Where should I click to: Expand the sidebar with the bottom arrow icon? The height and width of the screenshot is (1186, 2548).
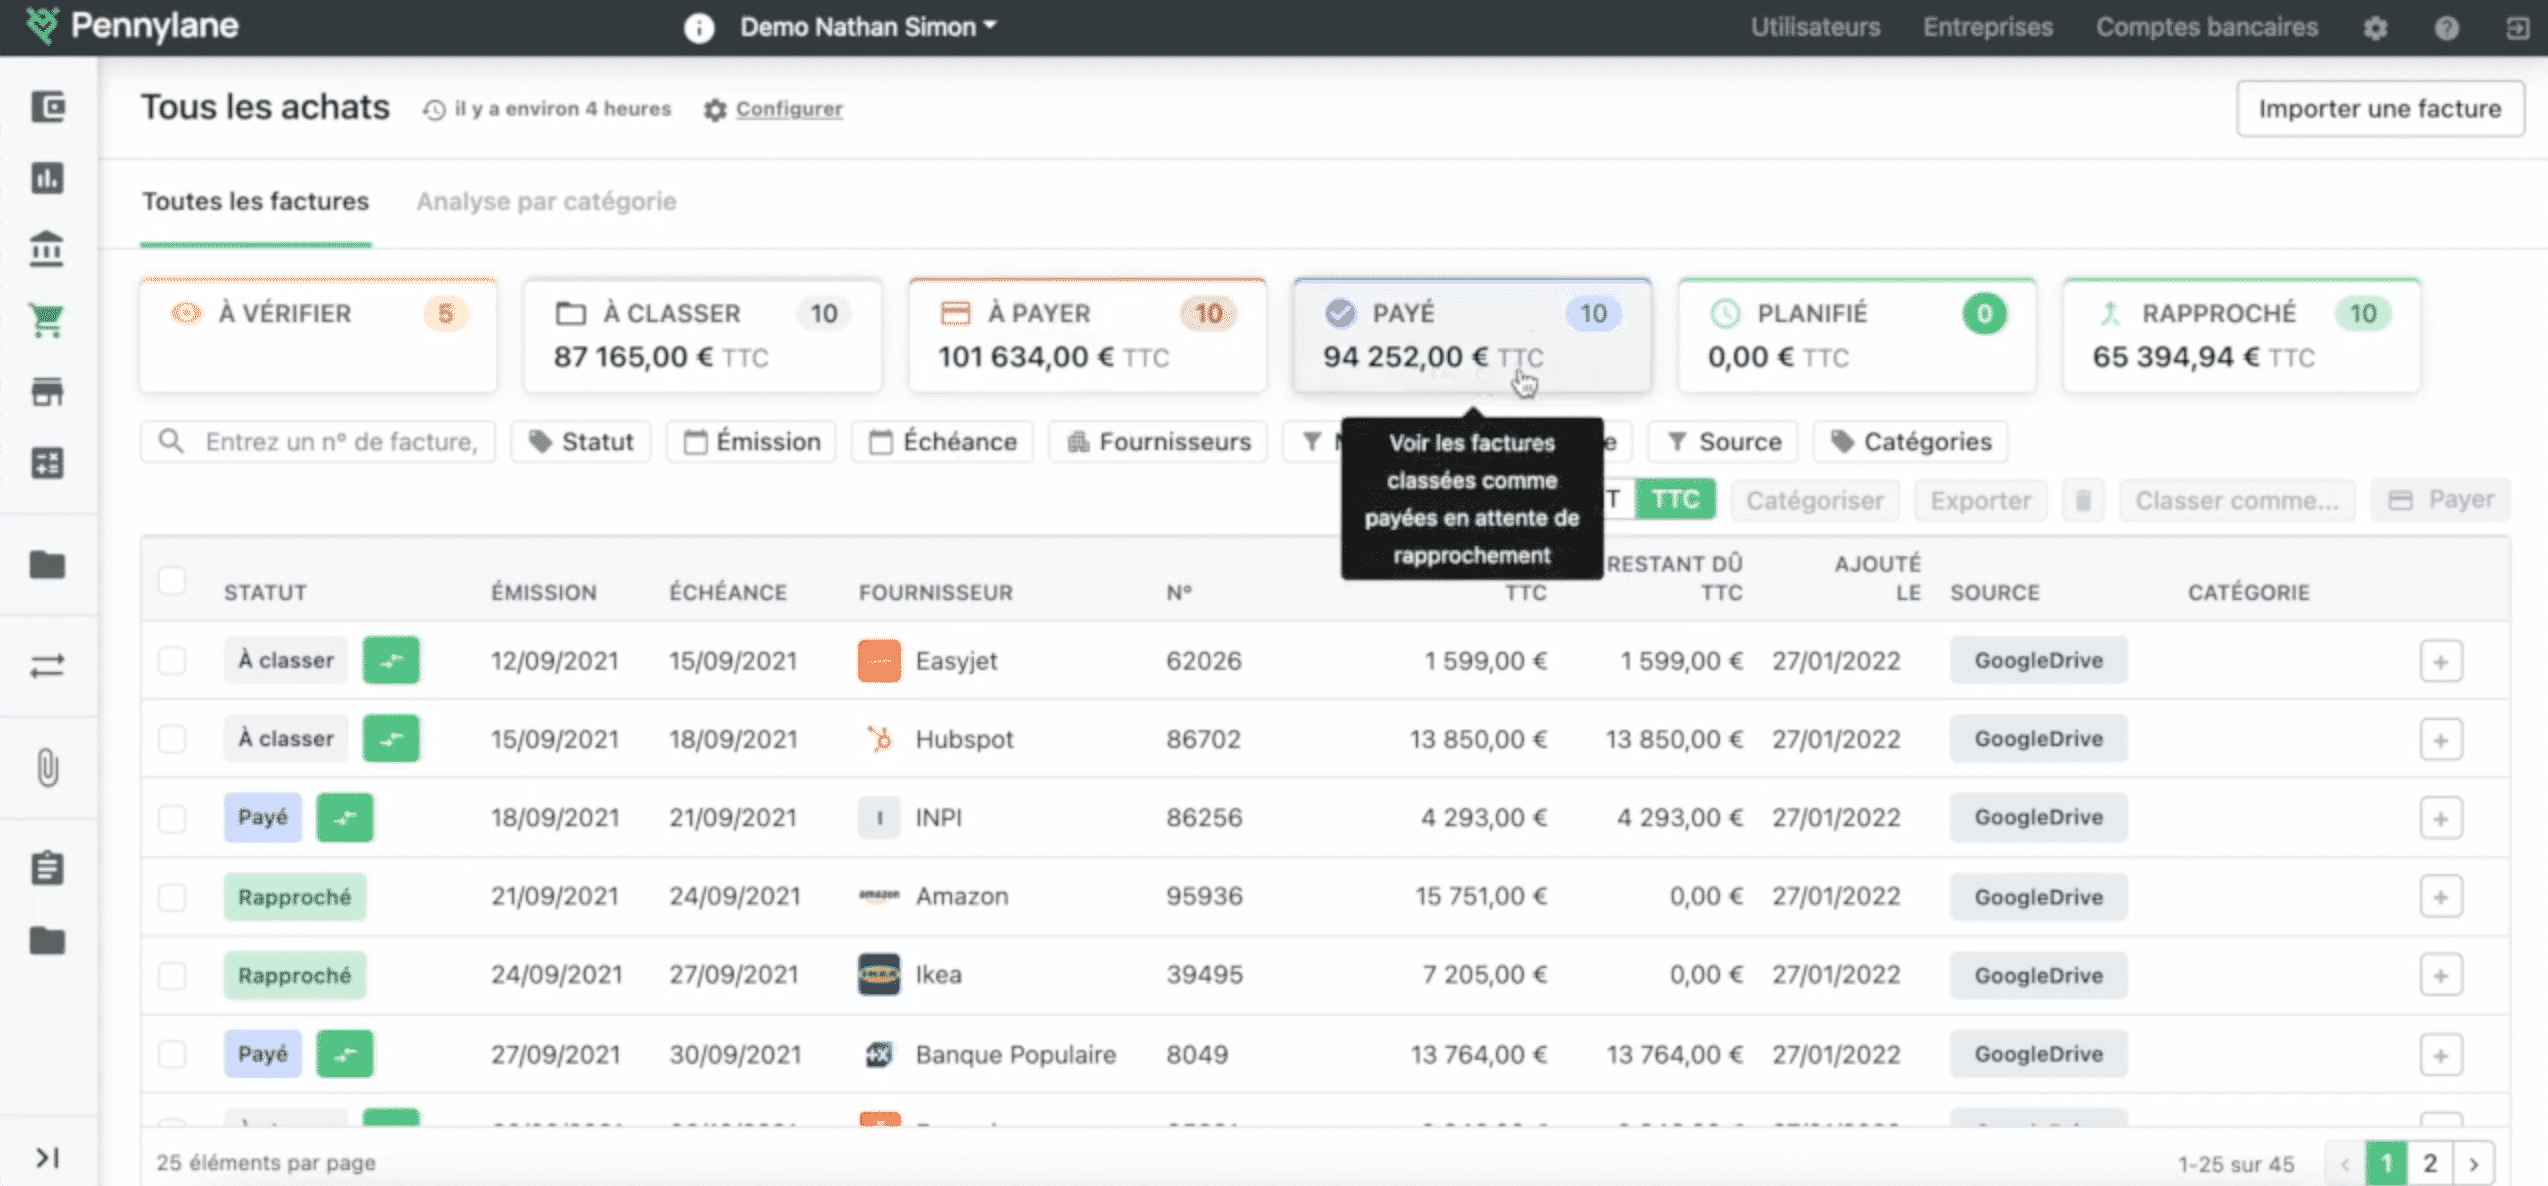(47, 1158)
